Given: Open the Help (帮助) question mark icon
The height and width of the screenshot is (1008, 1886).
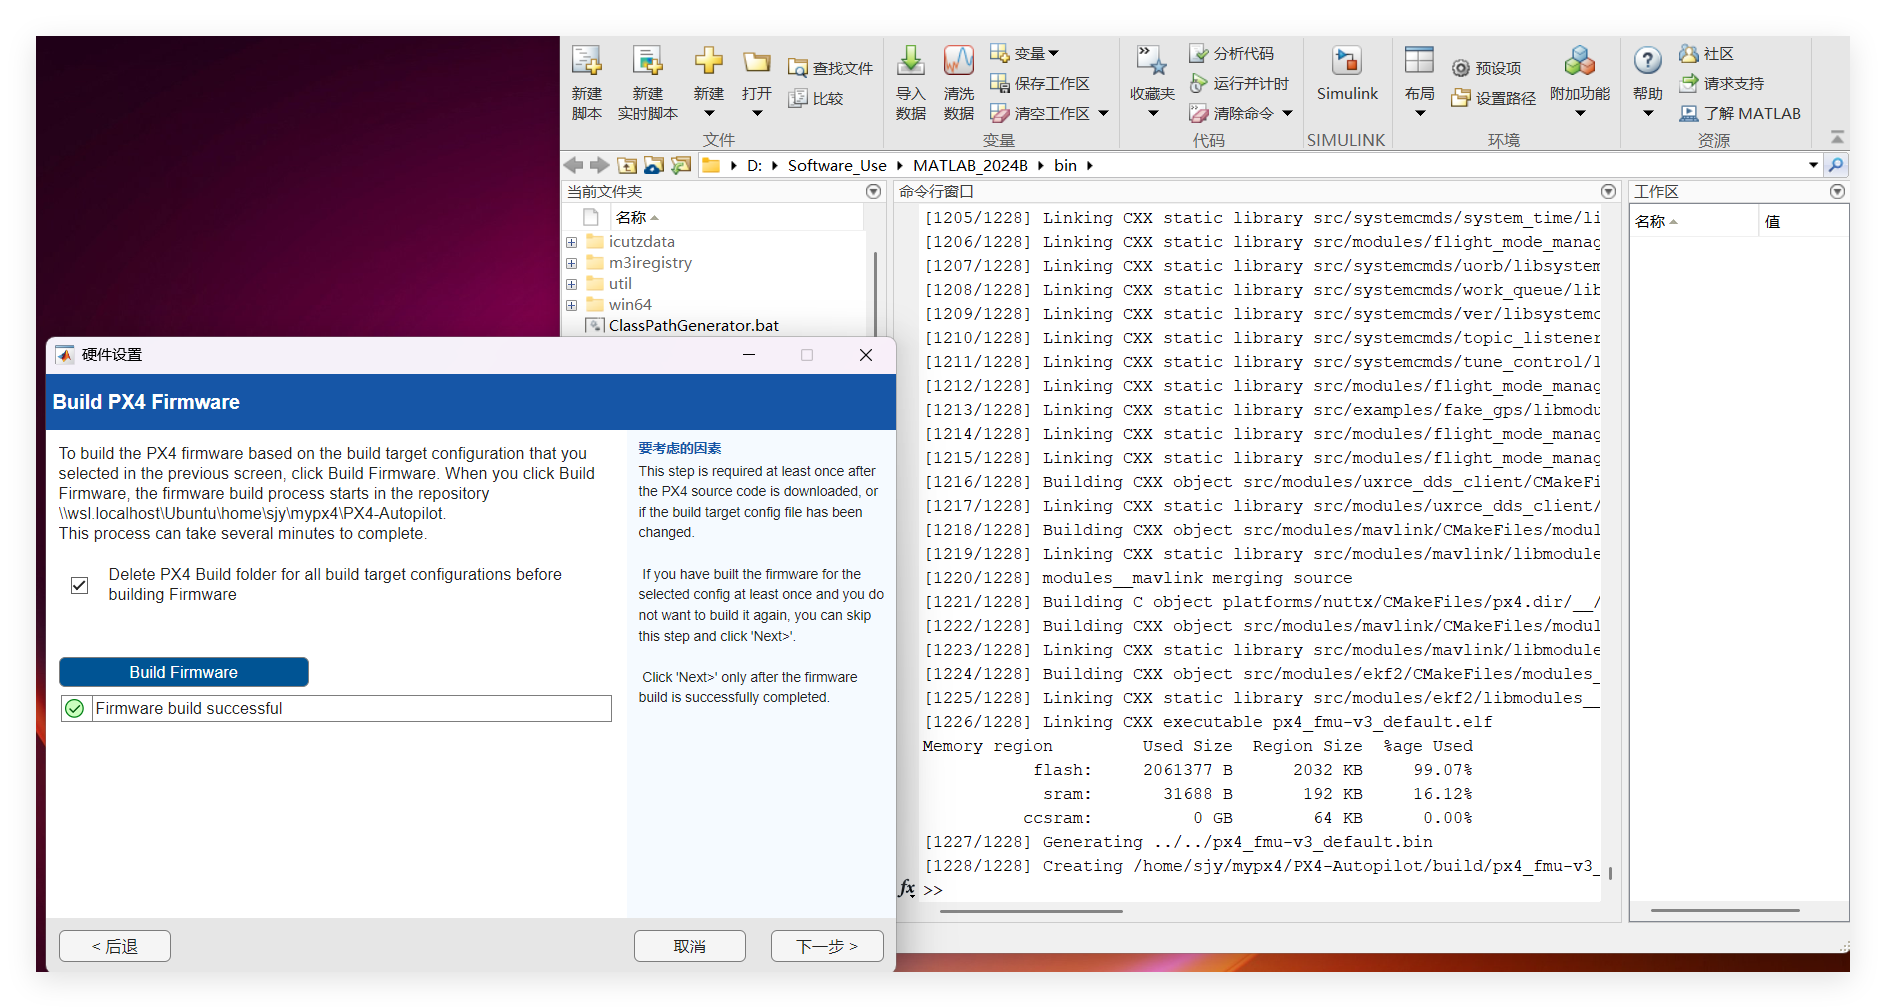Looking at the screenshot, I should (1647, 62).
